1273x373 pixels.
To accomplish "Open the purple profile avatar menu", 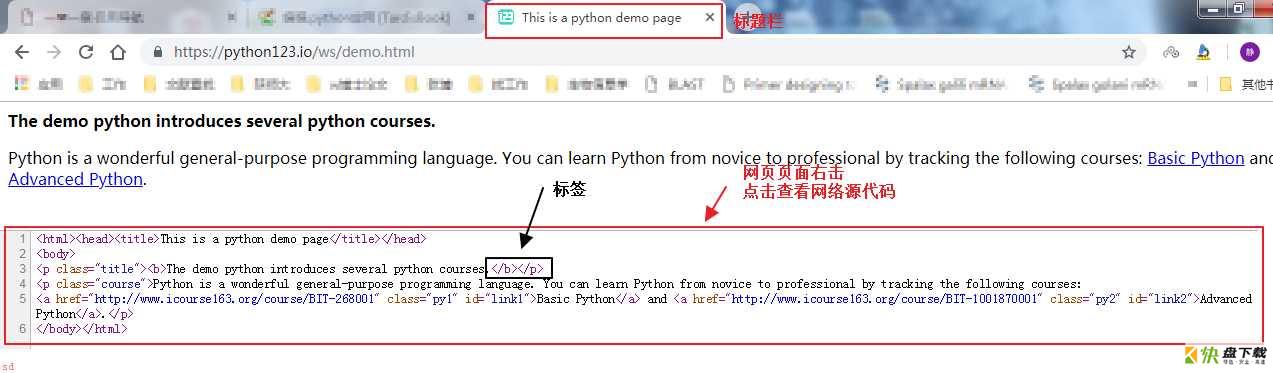I will (1249, 52).
